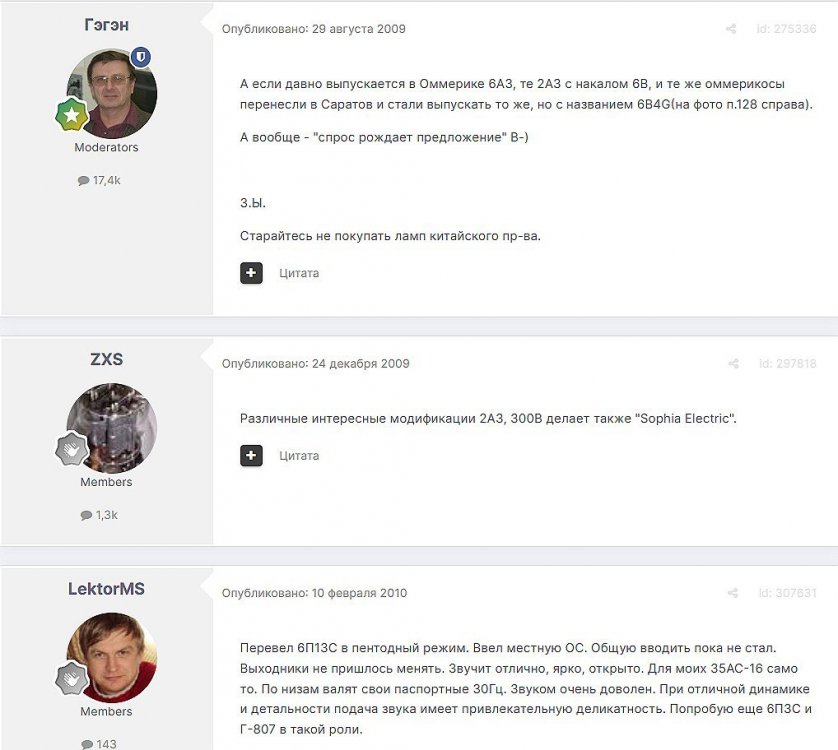
Task: Click share icon on Гэгэн's post
Action: click(x=731, y=29)
